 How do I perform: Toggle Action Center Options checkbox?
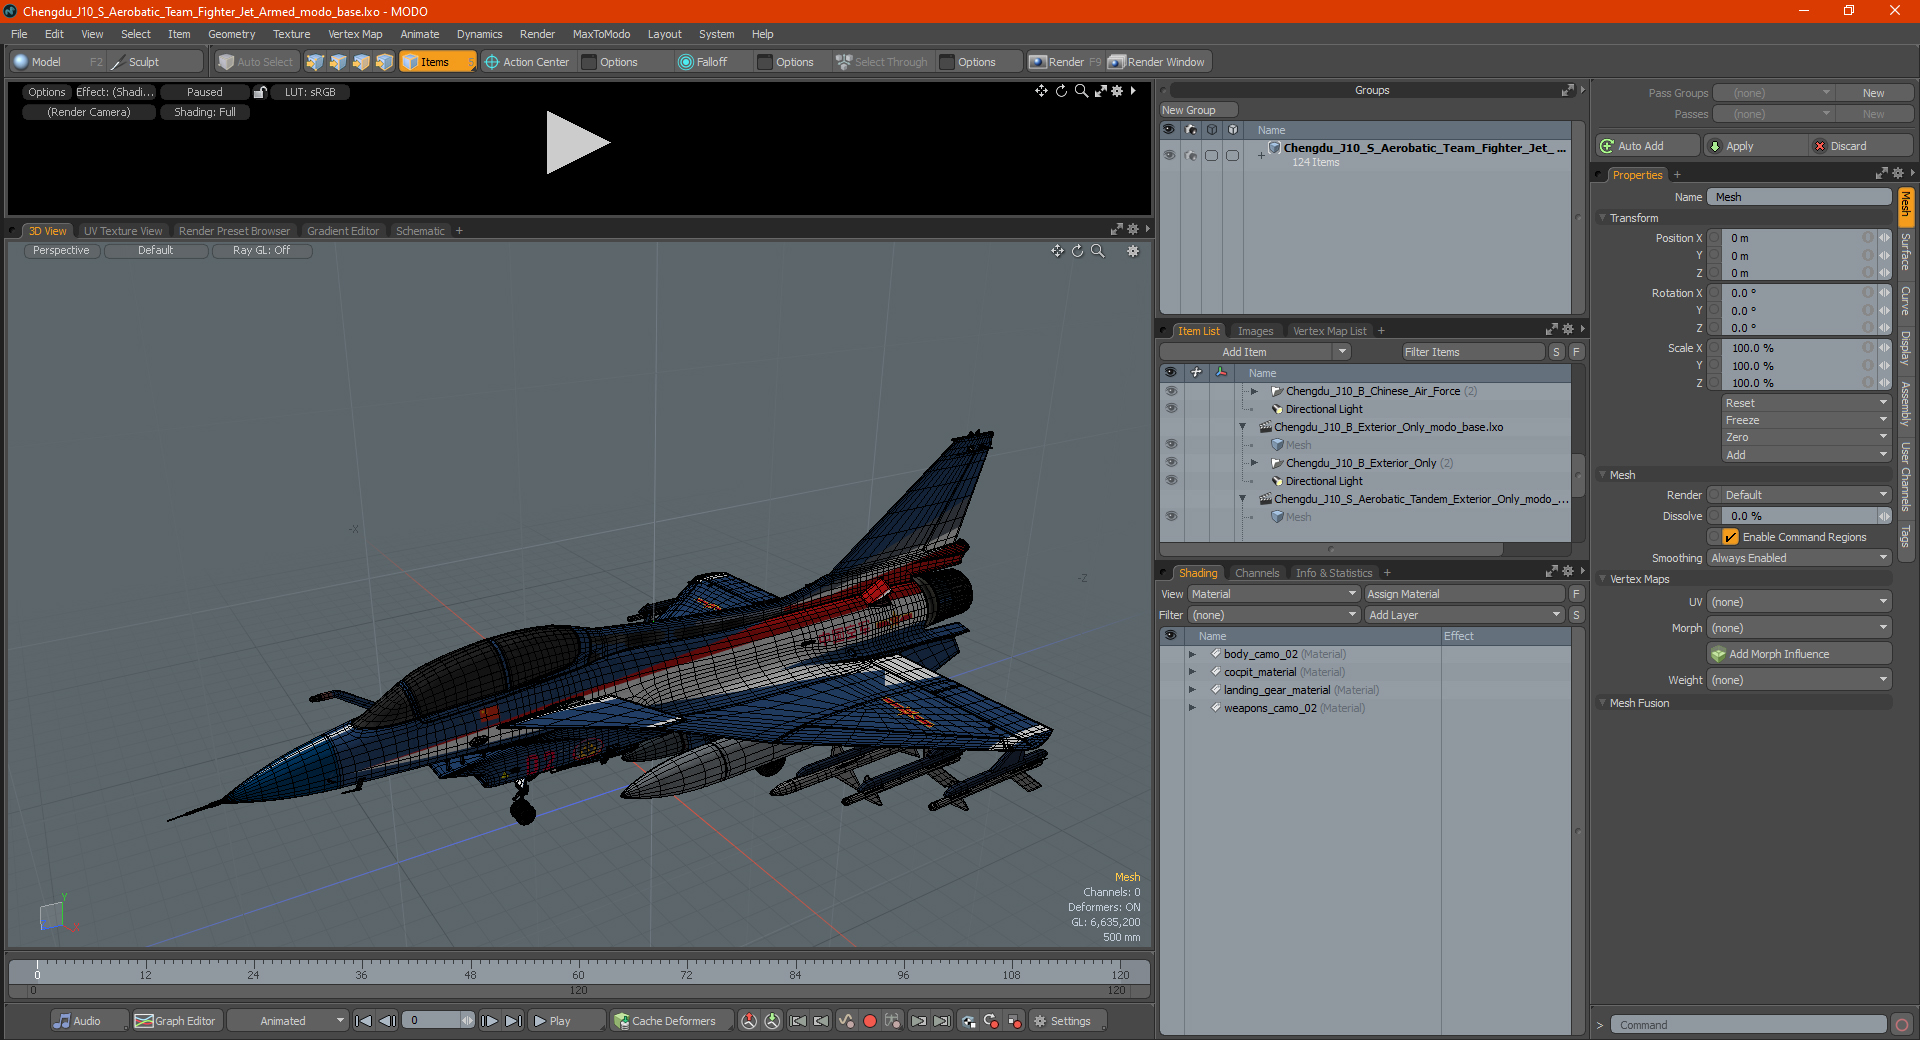[x=589, y=62]
